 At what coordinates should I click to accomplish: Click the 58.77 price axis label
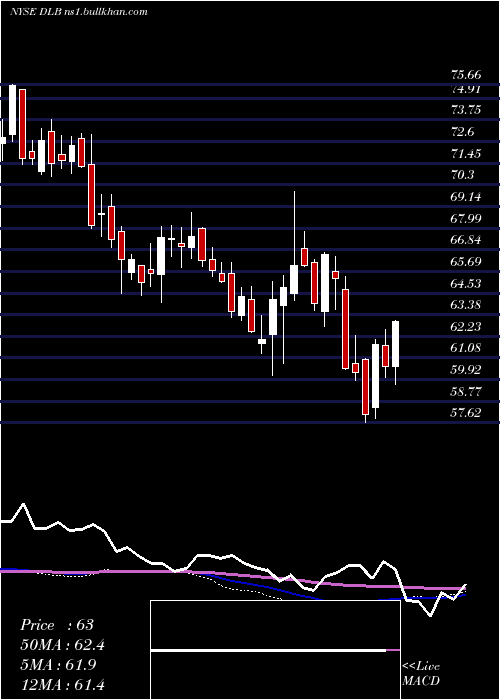[x=466, y=392]
